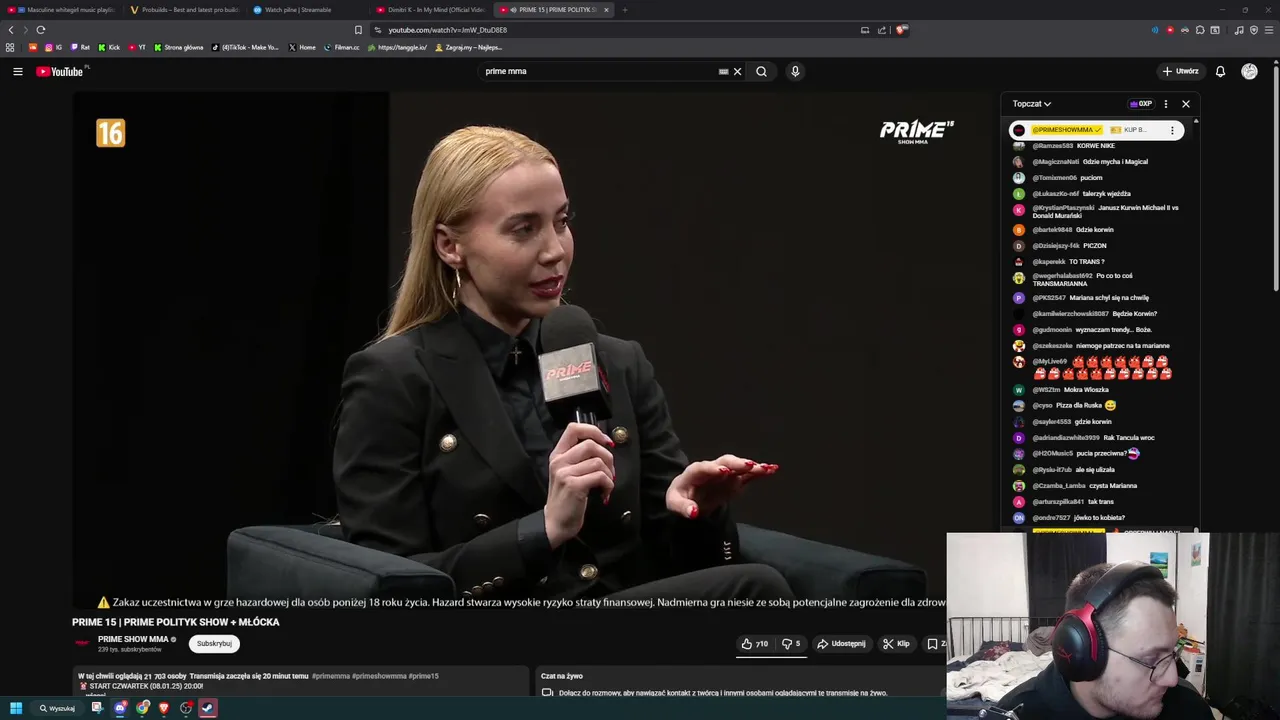This screenshot has width=1280, height=720.
Task: Open the YouTube account avatar menu
Action: click(1249, 71)
